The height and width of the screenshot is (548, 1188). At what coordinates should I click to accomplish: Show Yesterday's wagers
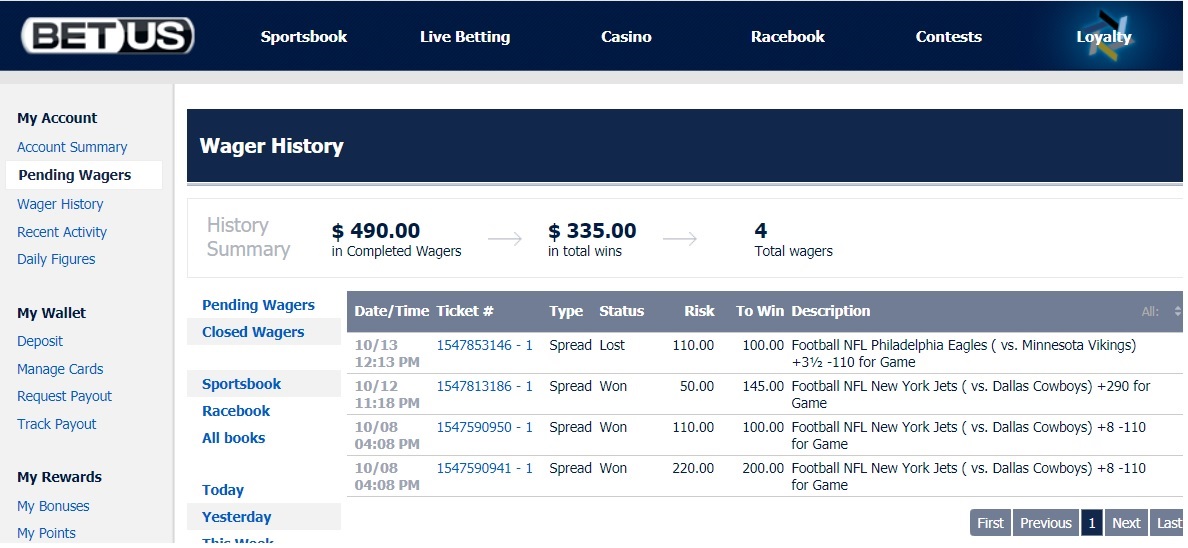[236, 517]
